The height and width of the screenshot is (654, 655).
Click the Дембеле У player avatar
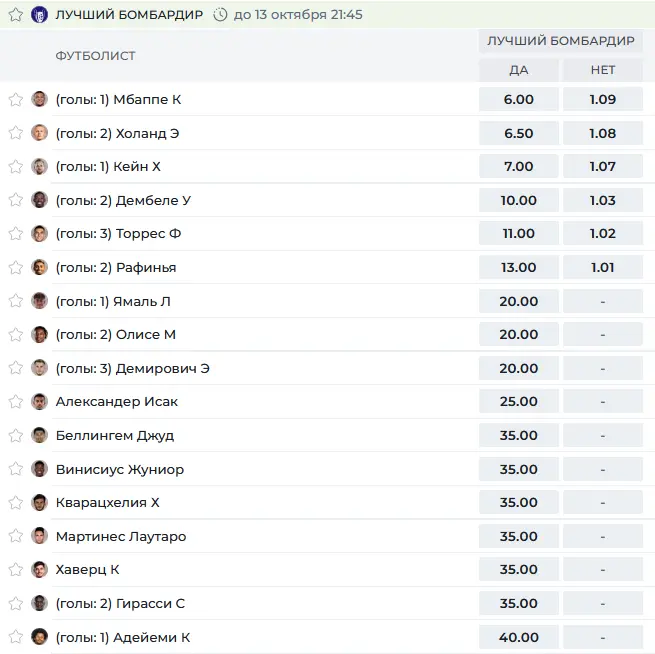tap(39, 200)
